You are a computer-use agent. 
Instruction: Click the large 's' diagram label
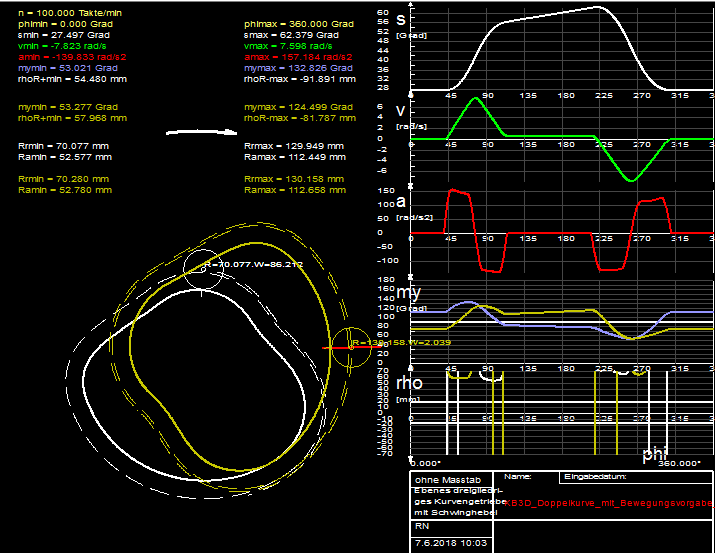pyautogui.click(x=401, y=19)
